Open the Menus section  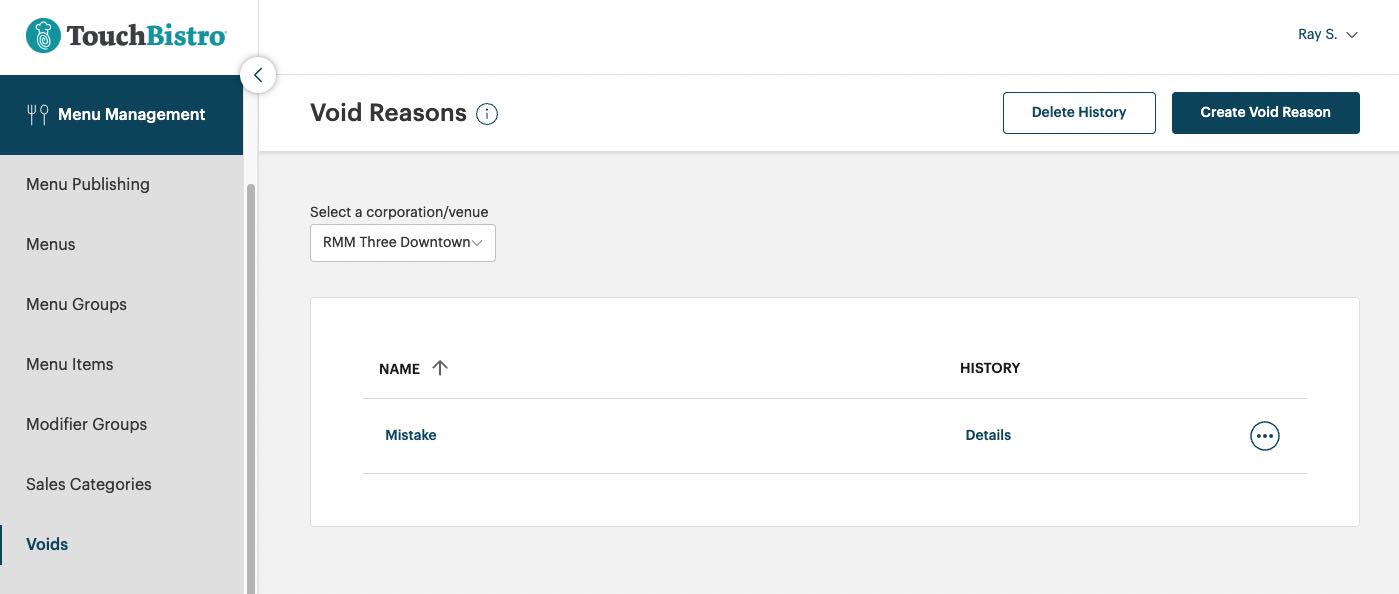pos(50,244)
